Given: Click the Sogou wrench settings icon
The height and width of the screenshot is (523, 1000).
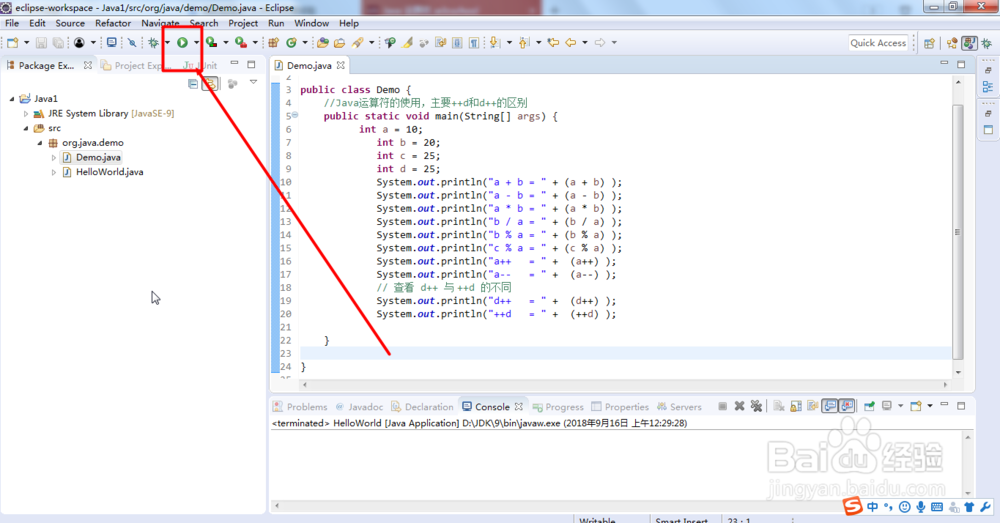Looking at the screenshot, I should pos(985,507).
